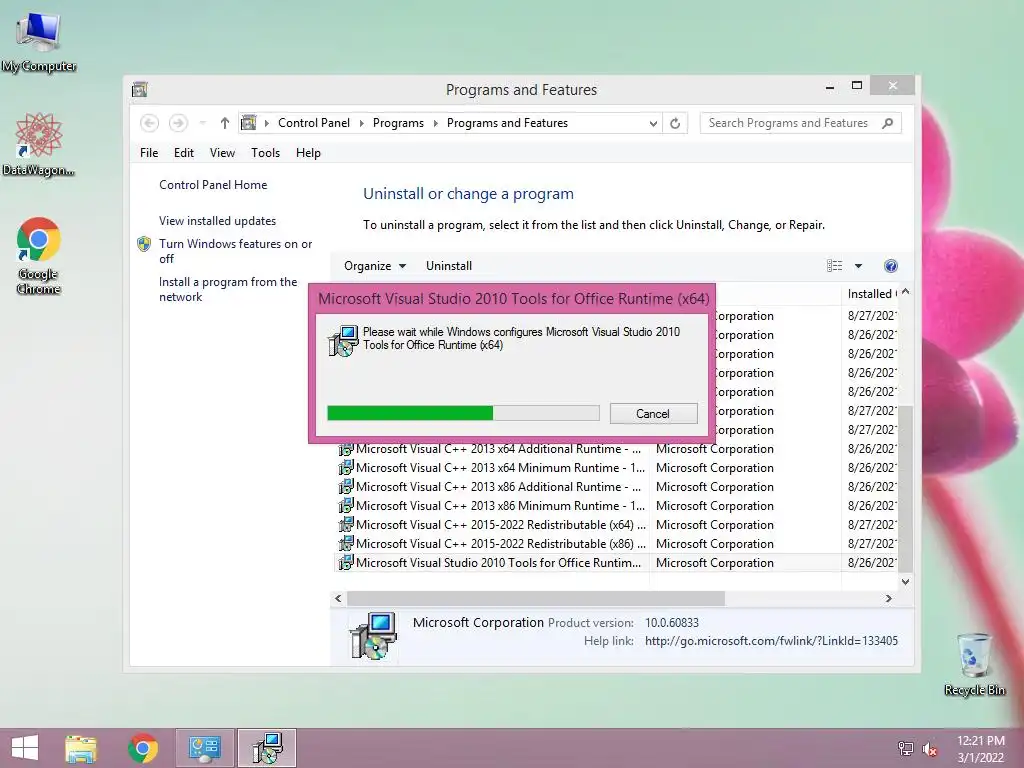Open Google Chrome desktop shortcut
This screenshot has width=1024, height=768.
pyautogui.click(x=39, y=256)
